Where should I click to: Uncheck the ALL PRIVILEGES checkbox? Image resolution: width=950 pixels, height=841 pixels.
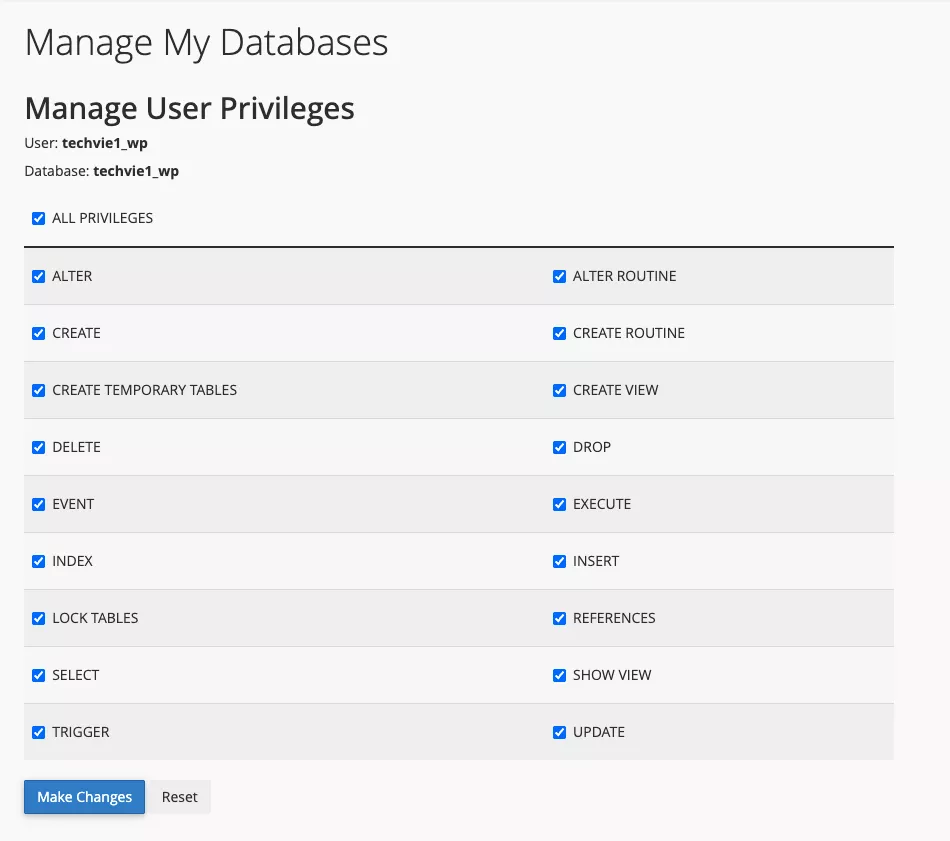(x=39, y=218)
